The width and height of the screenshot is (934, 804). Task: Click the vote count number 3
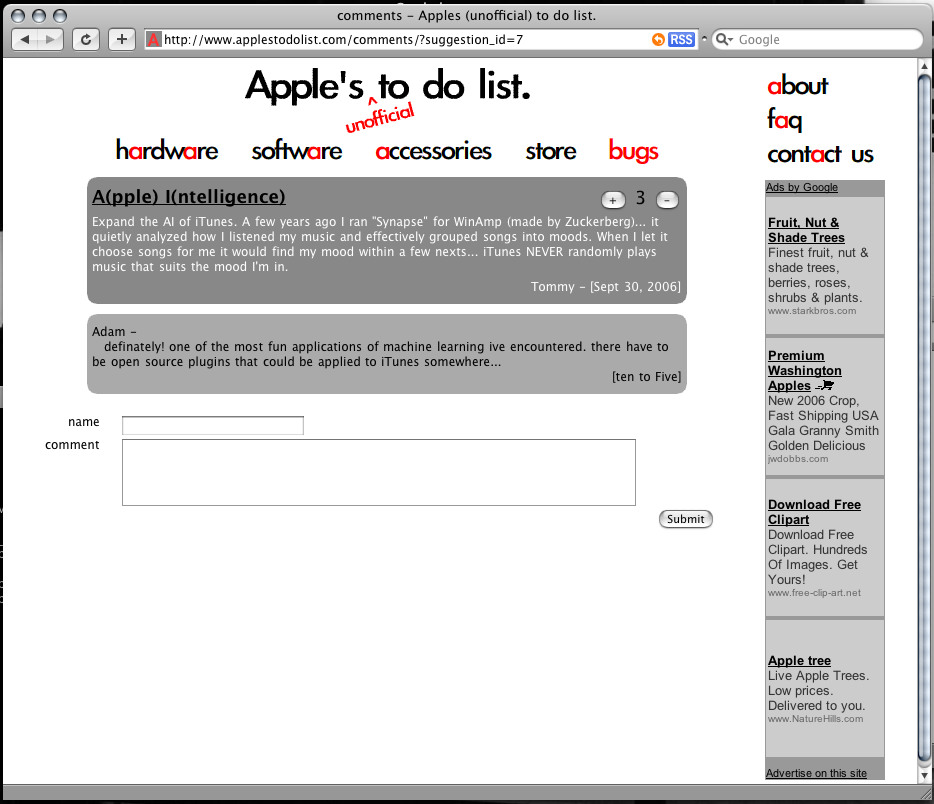pos(640,198)
